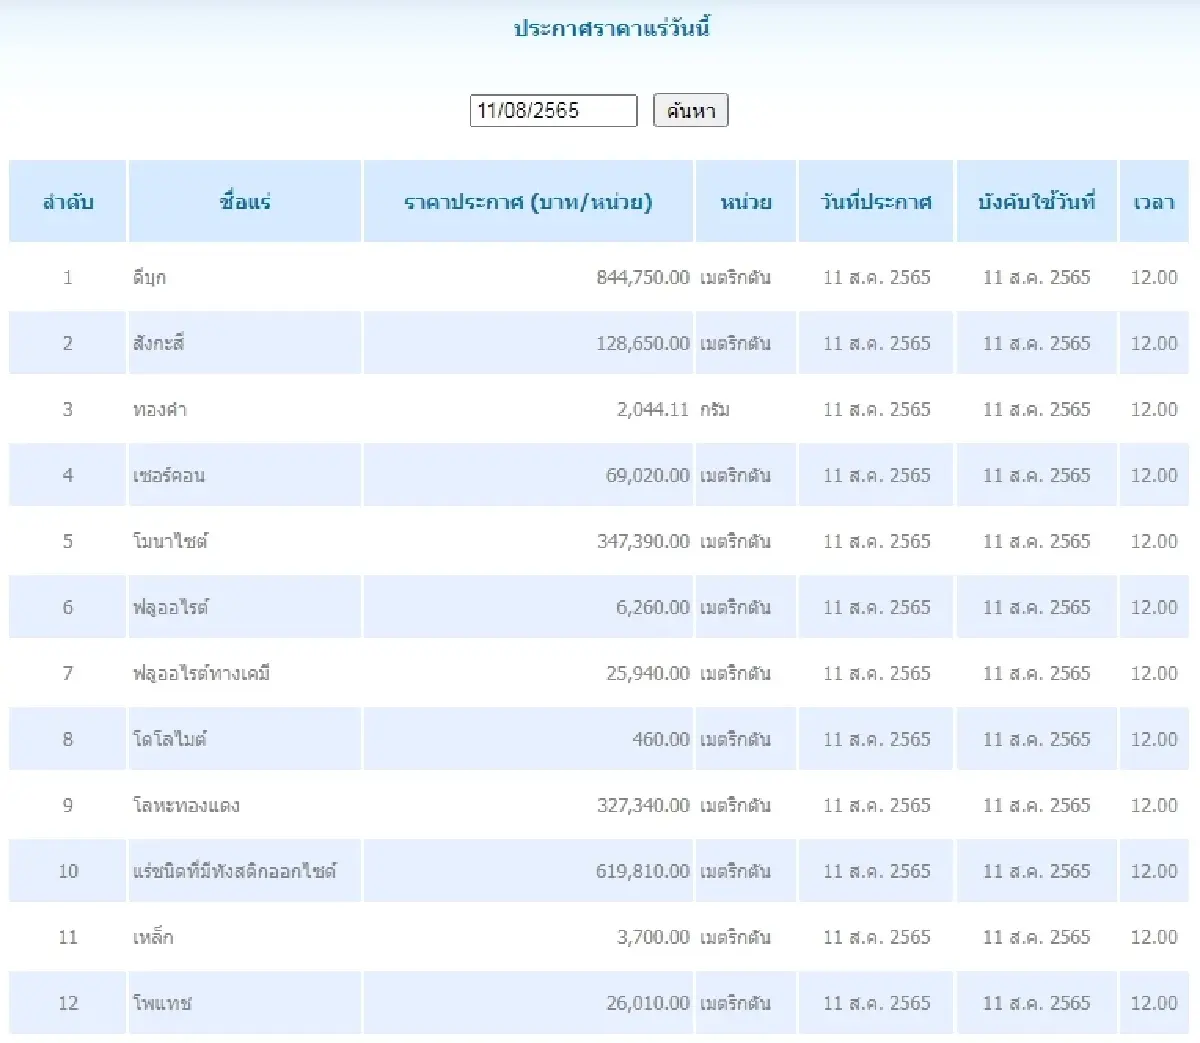Click the 12.00 time in the เซอร์คอน row

(x=1154, y=475)
